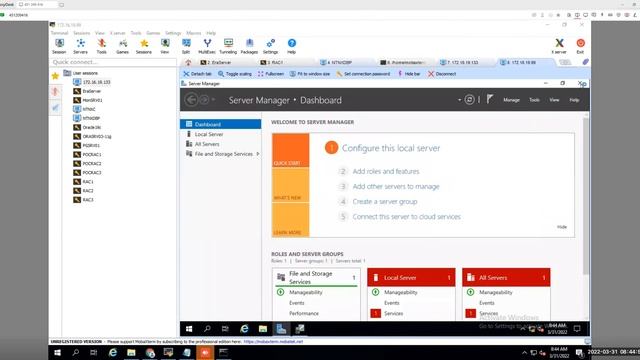Open the All Servers red tile header
The width and height of the screenshot is (640, 360).
tap(506, 278)
